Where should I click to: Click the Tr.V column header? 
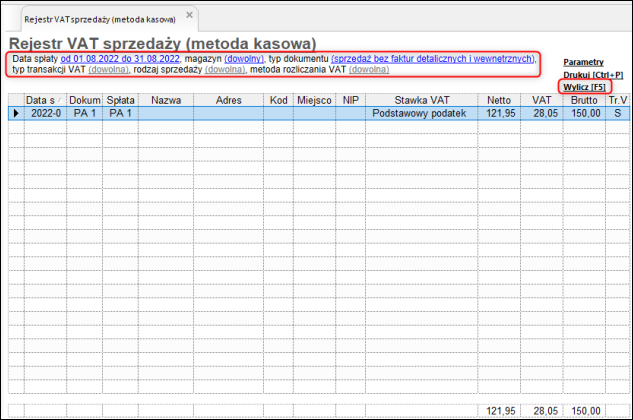[618, 100]
